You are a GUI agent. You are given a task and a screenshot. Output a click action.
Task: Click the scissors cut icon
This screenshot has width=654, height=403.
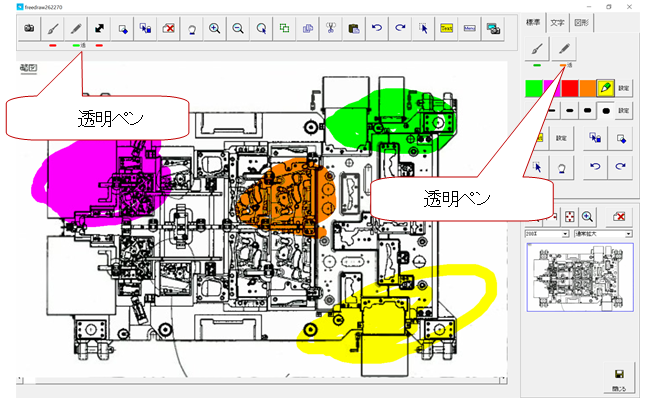point(329,29)
